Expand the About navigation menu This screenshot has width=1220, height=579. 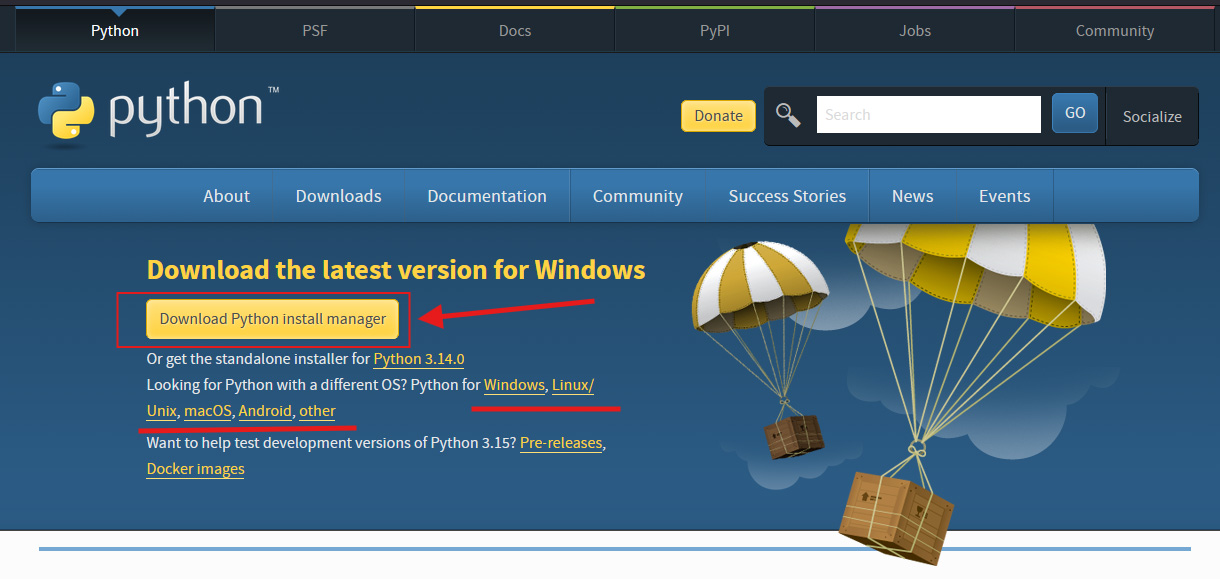(x=226, y=196)
